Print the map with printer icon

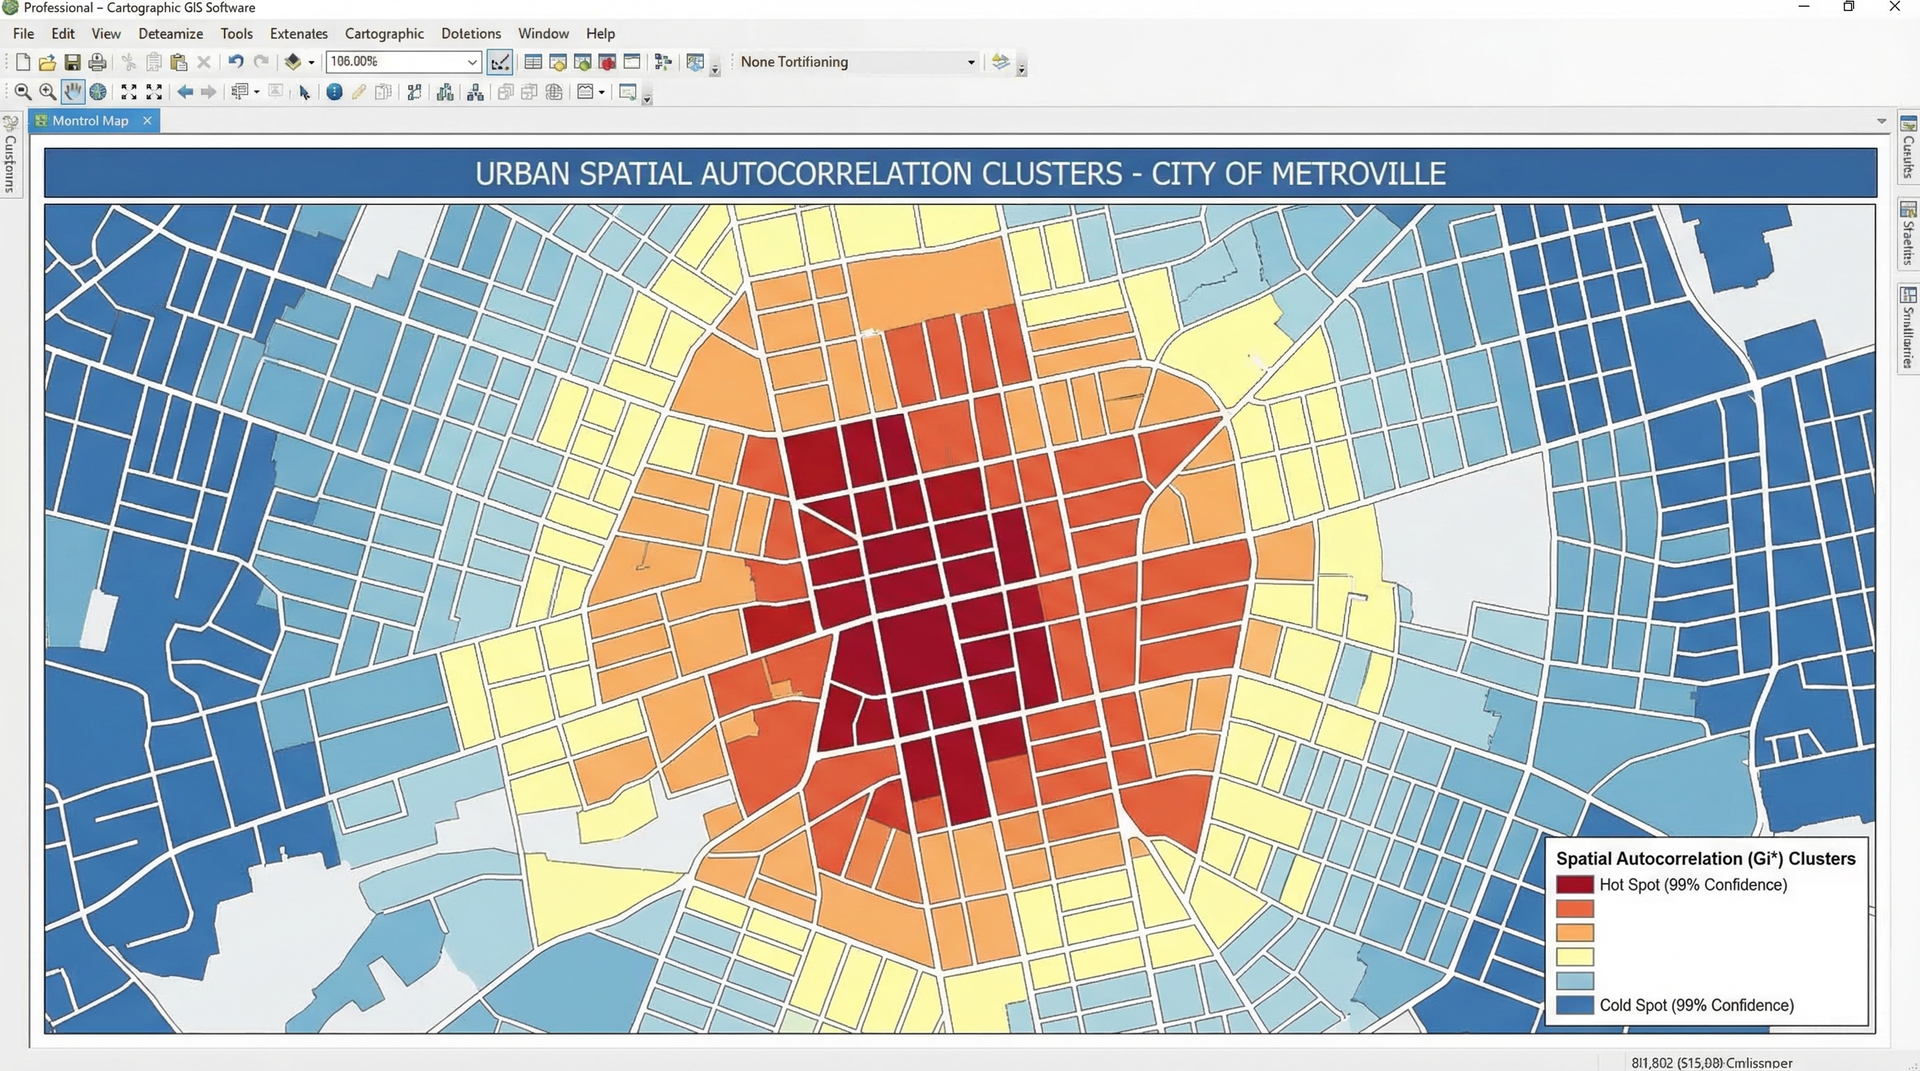point(97,62)
